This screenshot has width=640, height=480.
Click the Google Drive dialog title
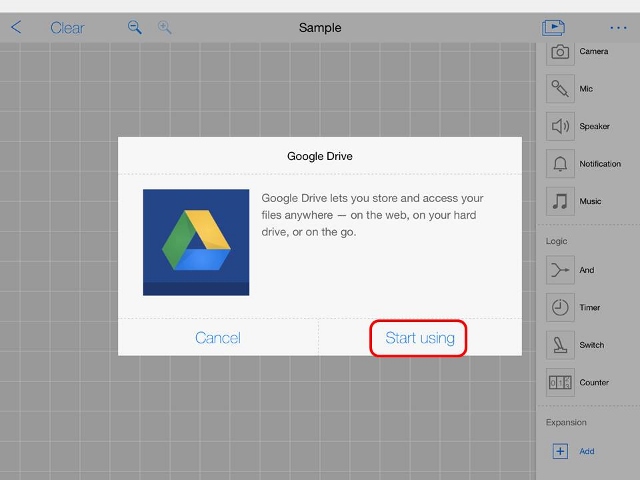(x=320, y=156)
